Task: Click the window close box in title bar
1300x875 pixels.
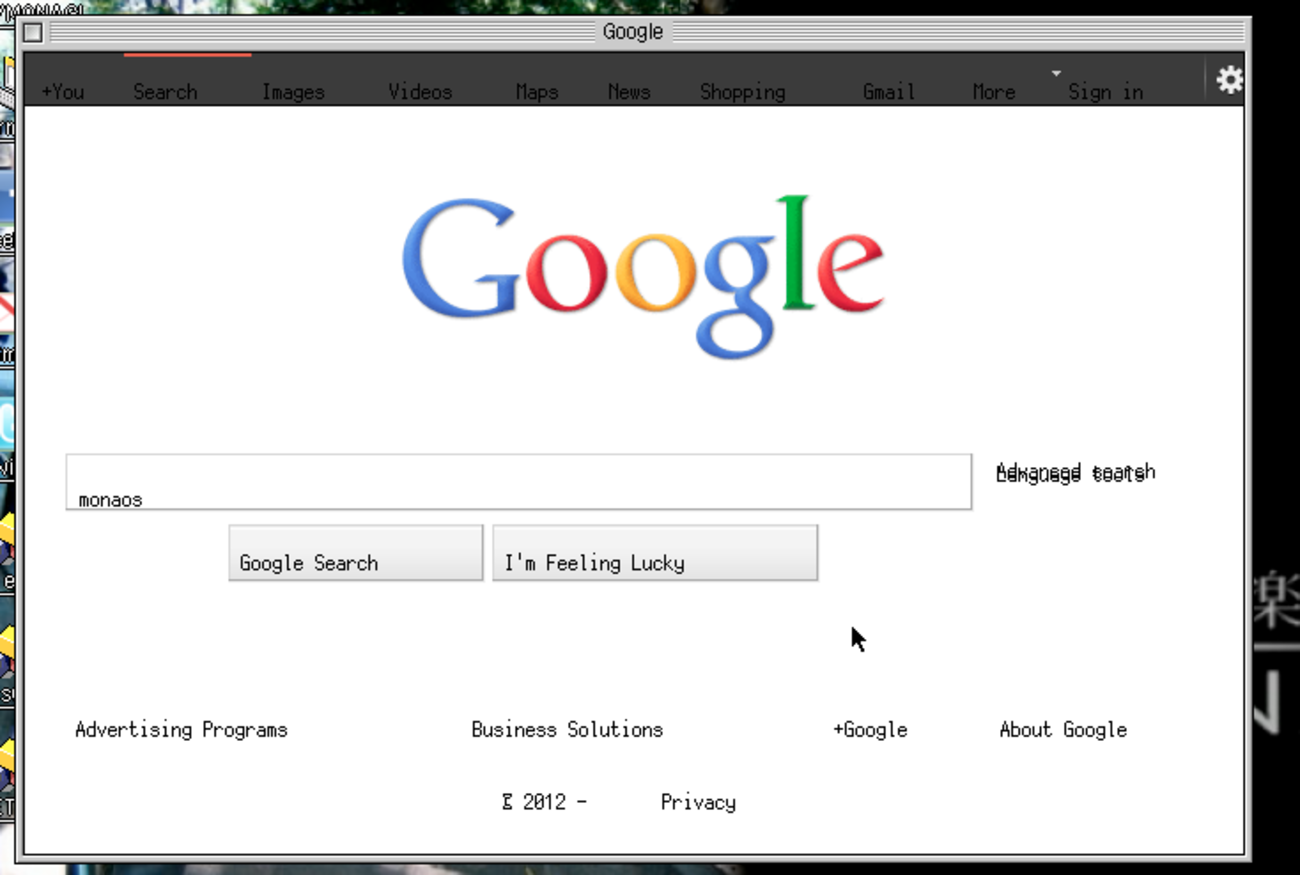Action: click(x=33, y=32)
